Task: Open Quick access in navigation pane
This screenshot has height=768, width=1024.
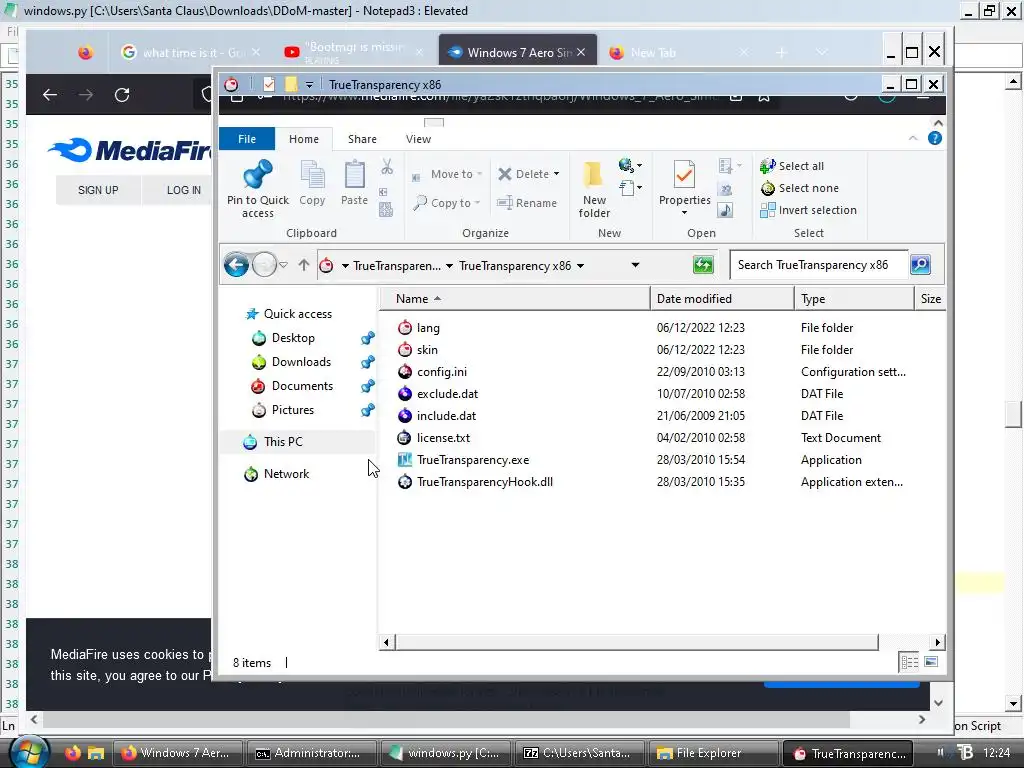Action: pyautogui.click(x=297, y=314)
